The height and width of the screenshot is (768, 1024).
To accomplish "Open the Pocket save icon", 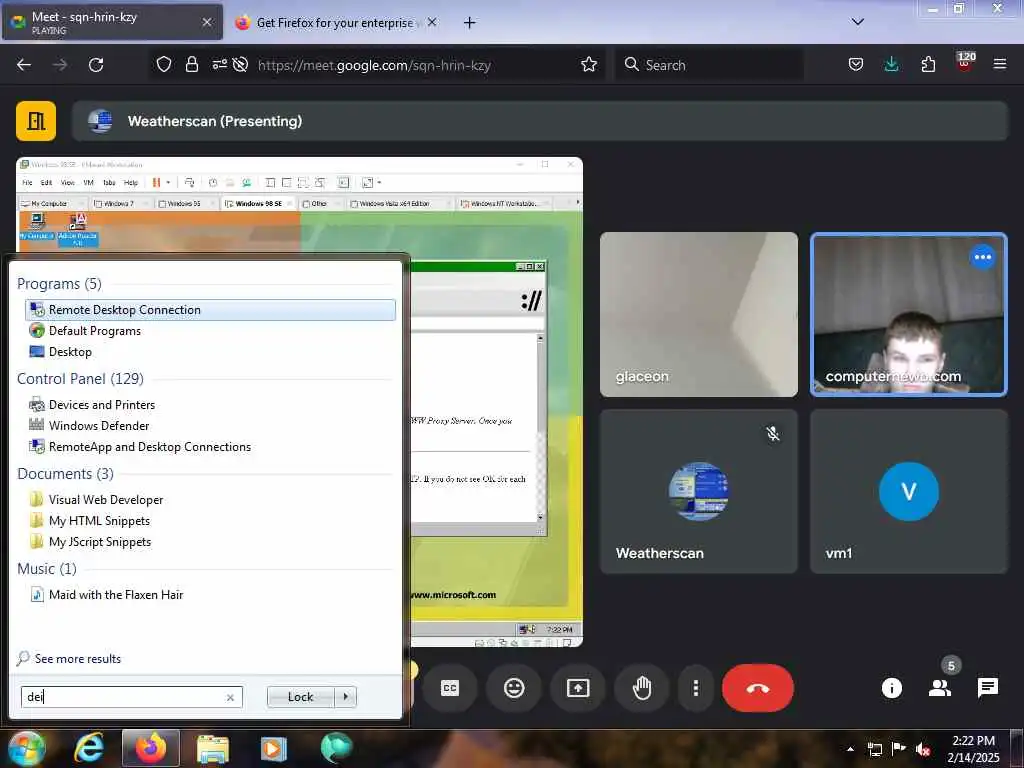I will [x=856, y=65].
